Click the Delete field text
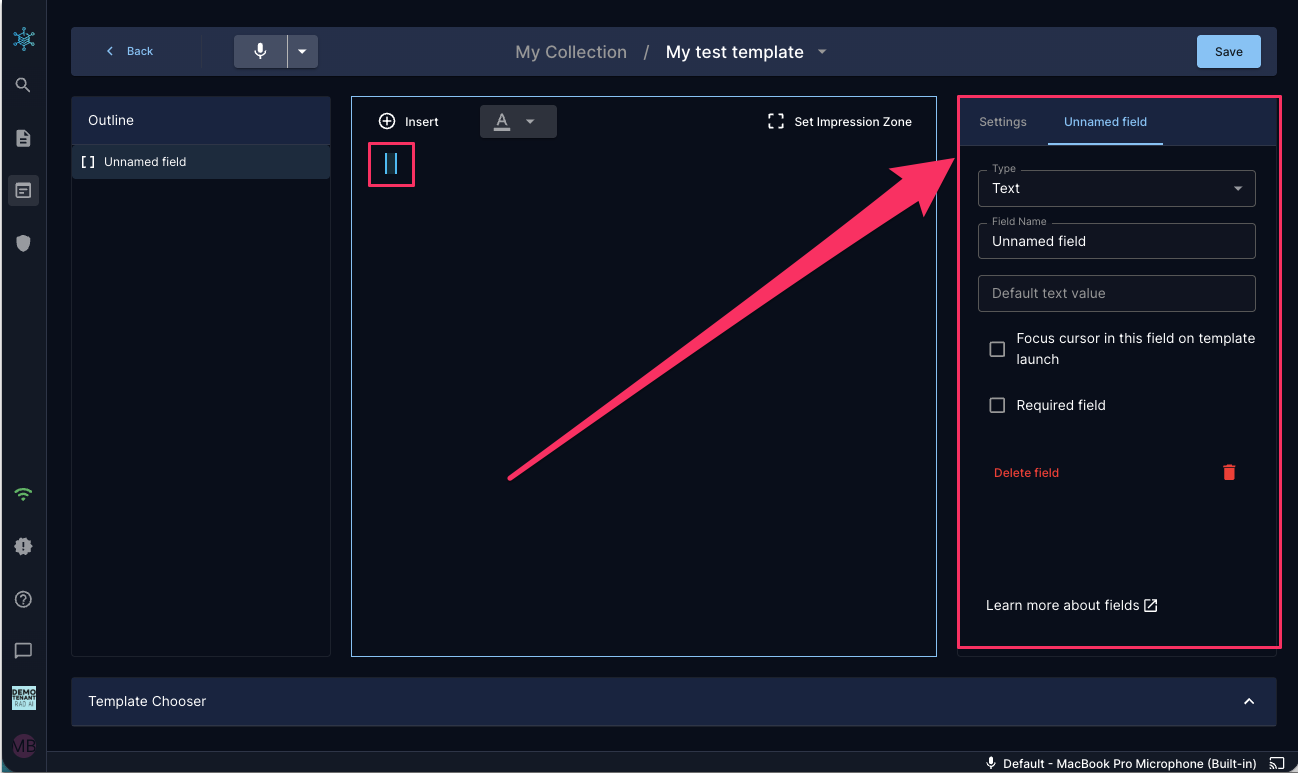The height and width of the screenshot is (773, 1298). coord(1026,473)
